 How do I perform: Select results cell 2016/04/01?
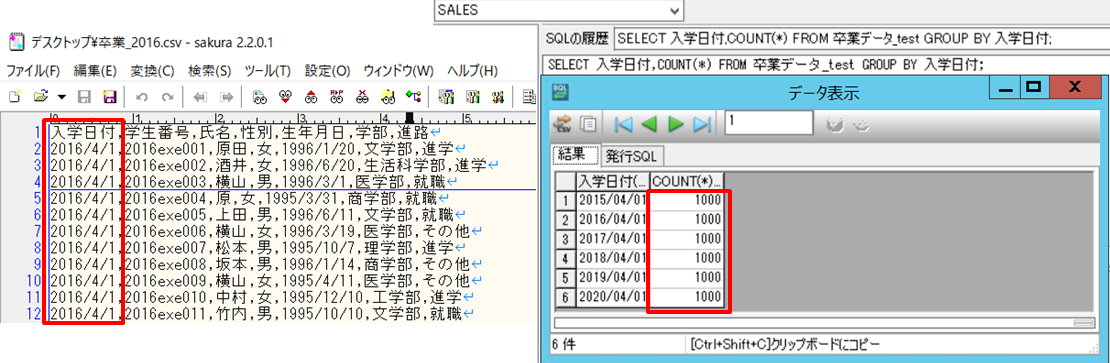point(612,219)
